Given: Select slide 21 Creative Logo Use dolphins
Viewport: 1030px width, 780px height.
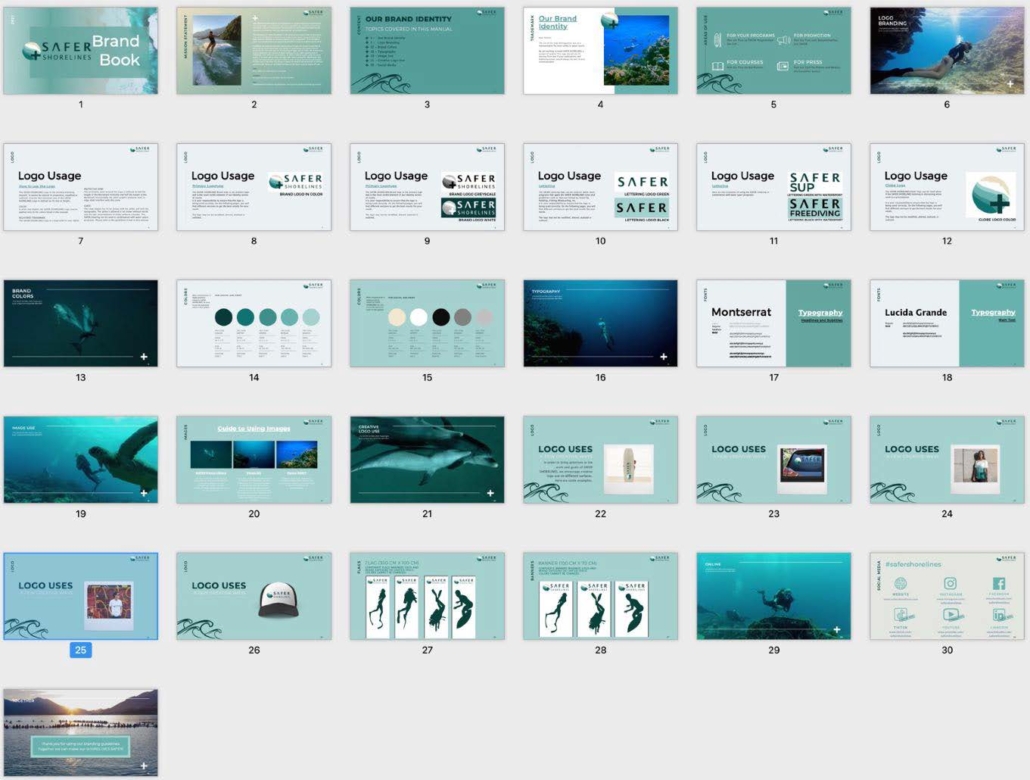Looking at the screenshot, I should point(427,459).
